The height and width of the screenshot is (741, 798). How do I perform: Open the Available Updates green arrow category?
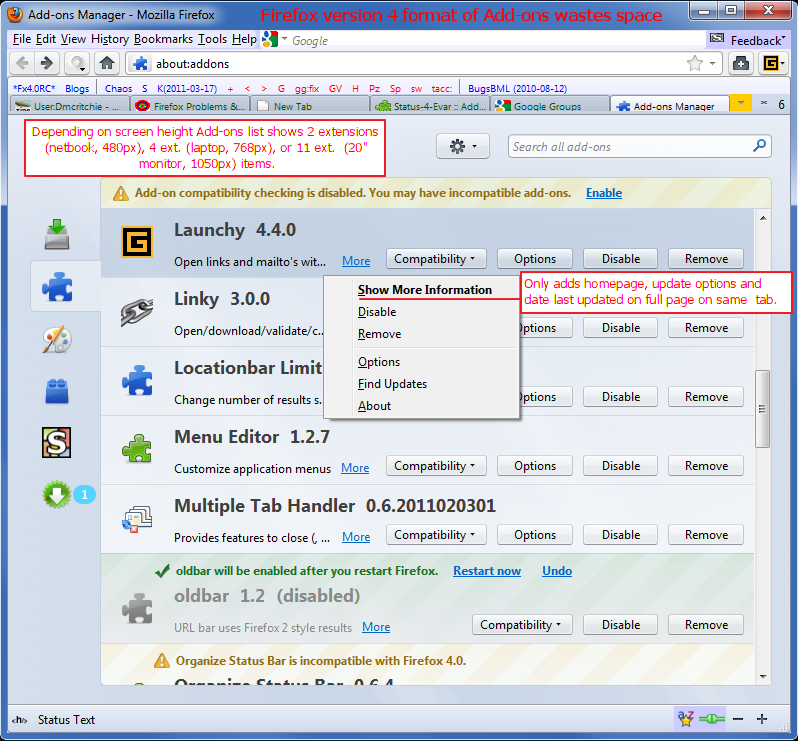click(56, 494)
